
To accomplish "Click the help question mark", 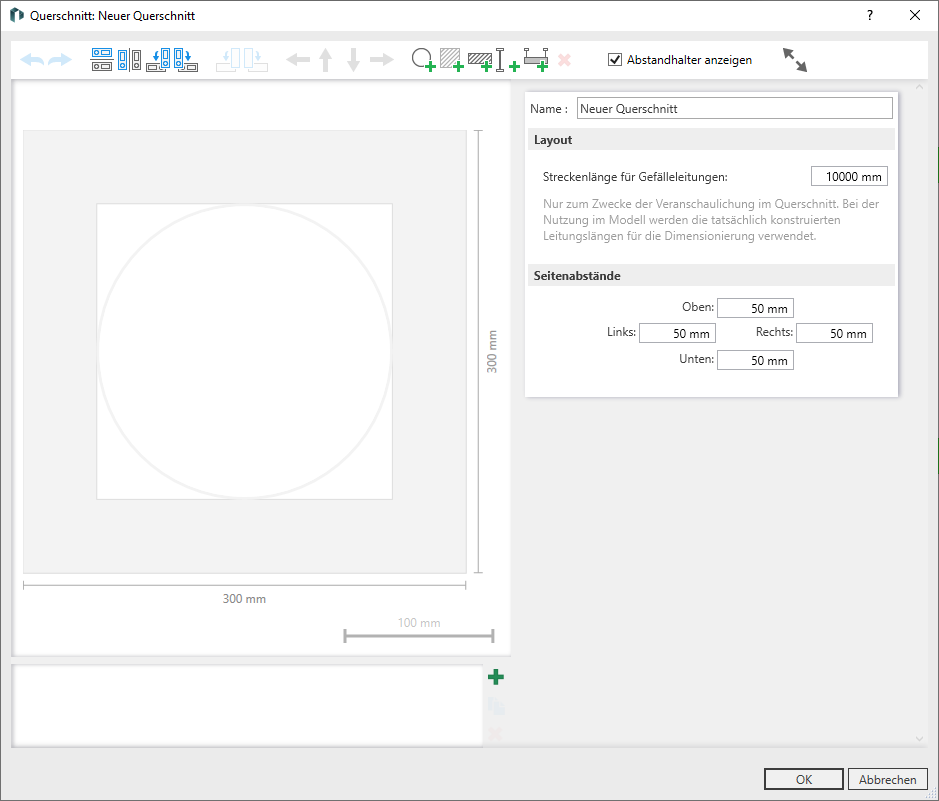I will (870, 15).
